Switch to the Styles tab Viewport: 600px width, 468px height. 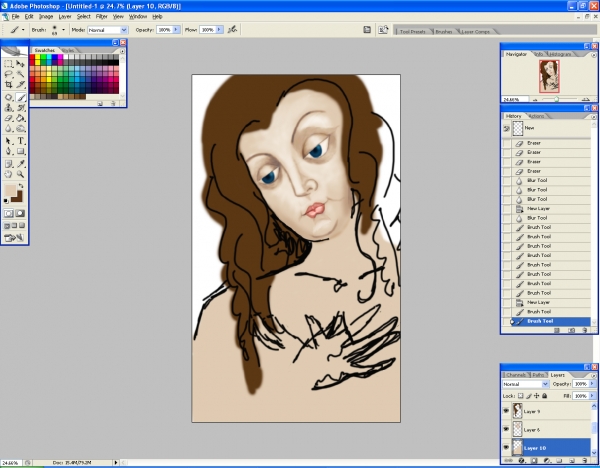pos(68,51)
